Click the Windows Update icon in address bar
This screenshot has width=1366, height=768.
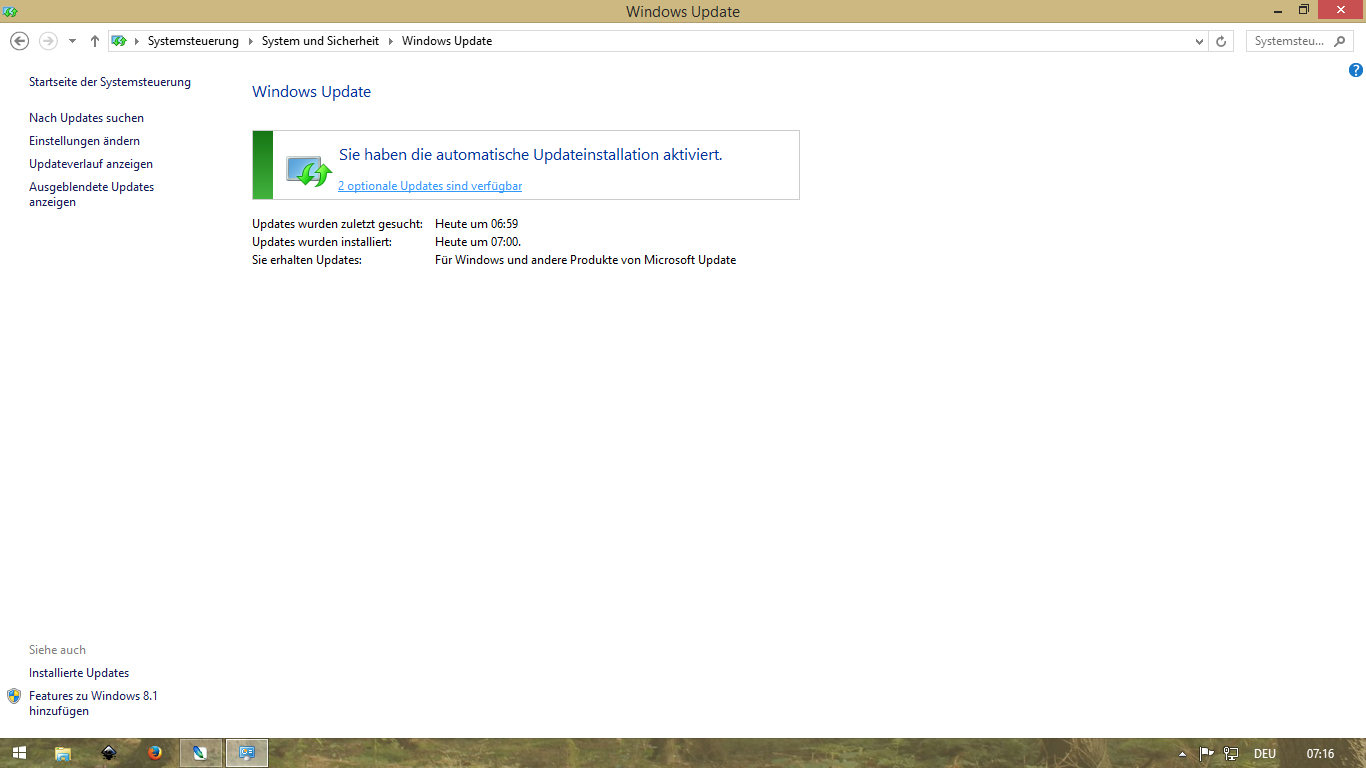pyautogui.click(x=119, y=41)
